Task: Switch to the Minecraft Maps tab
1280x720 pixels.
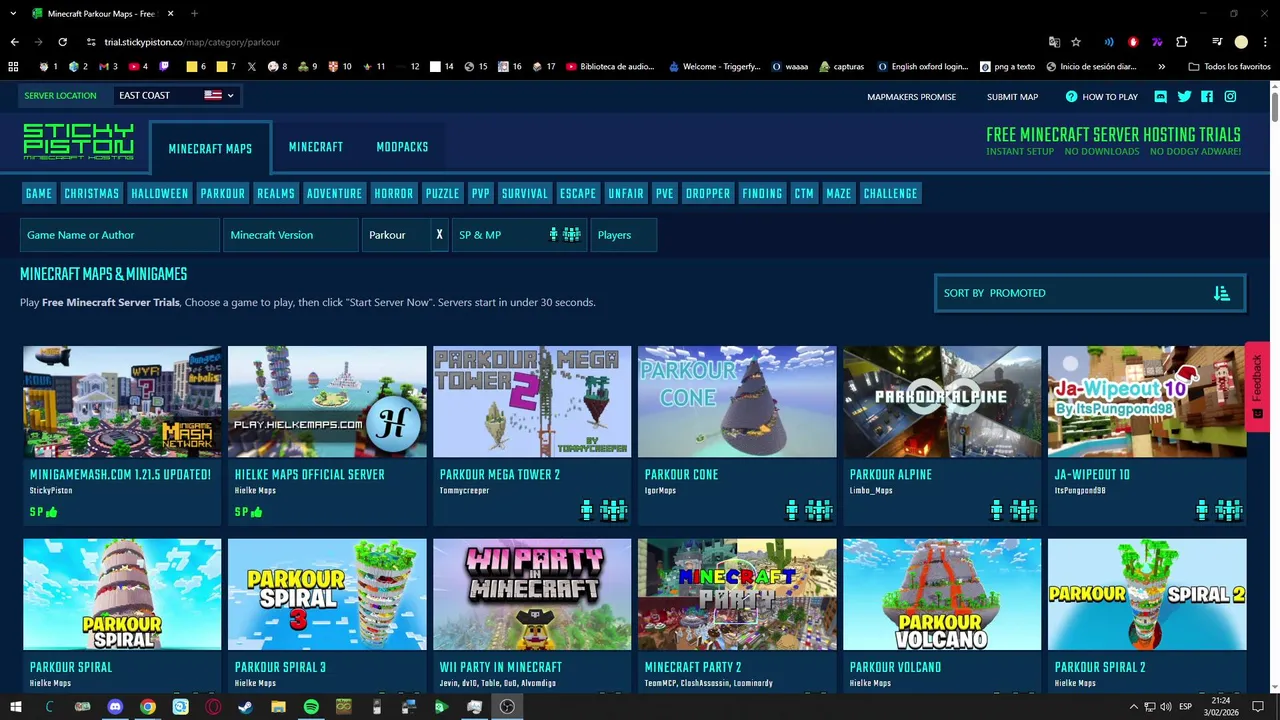Action: [210, 149]
